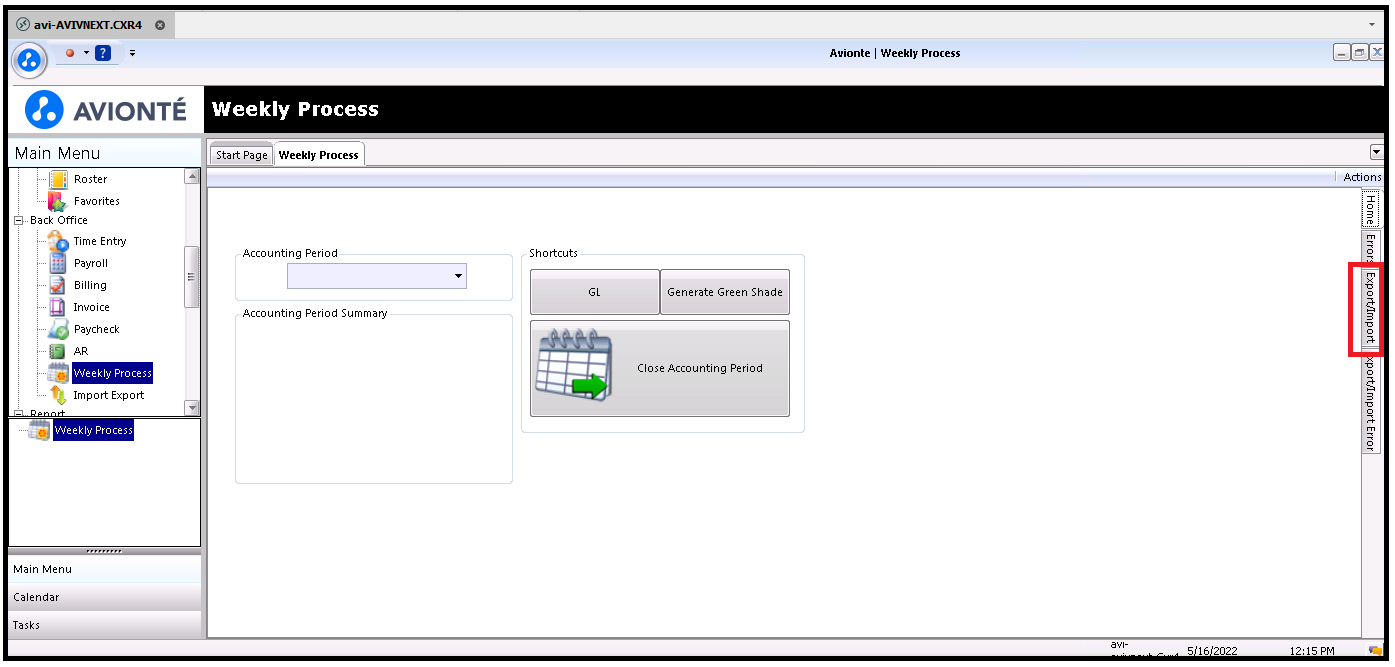Click Weekly Process in the lower left pane

(x=93, y=430)
